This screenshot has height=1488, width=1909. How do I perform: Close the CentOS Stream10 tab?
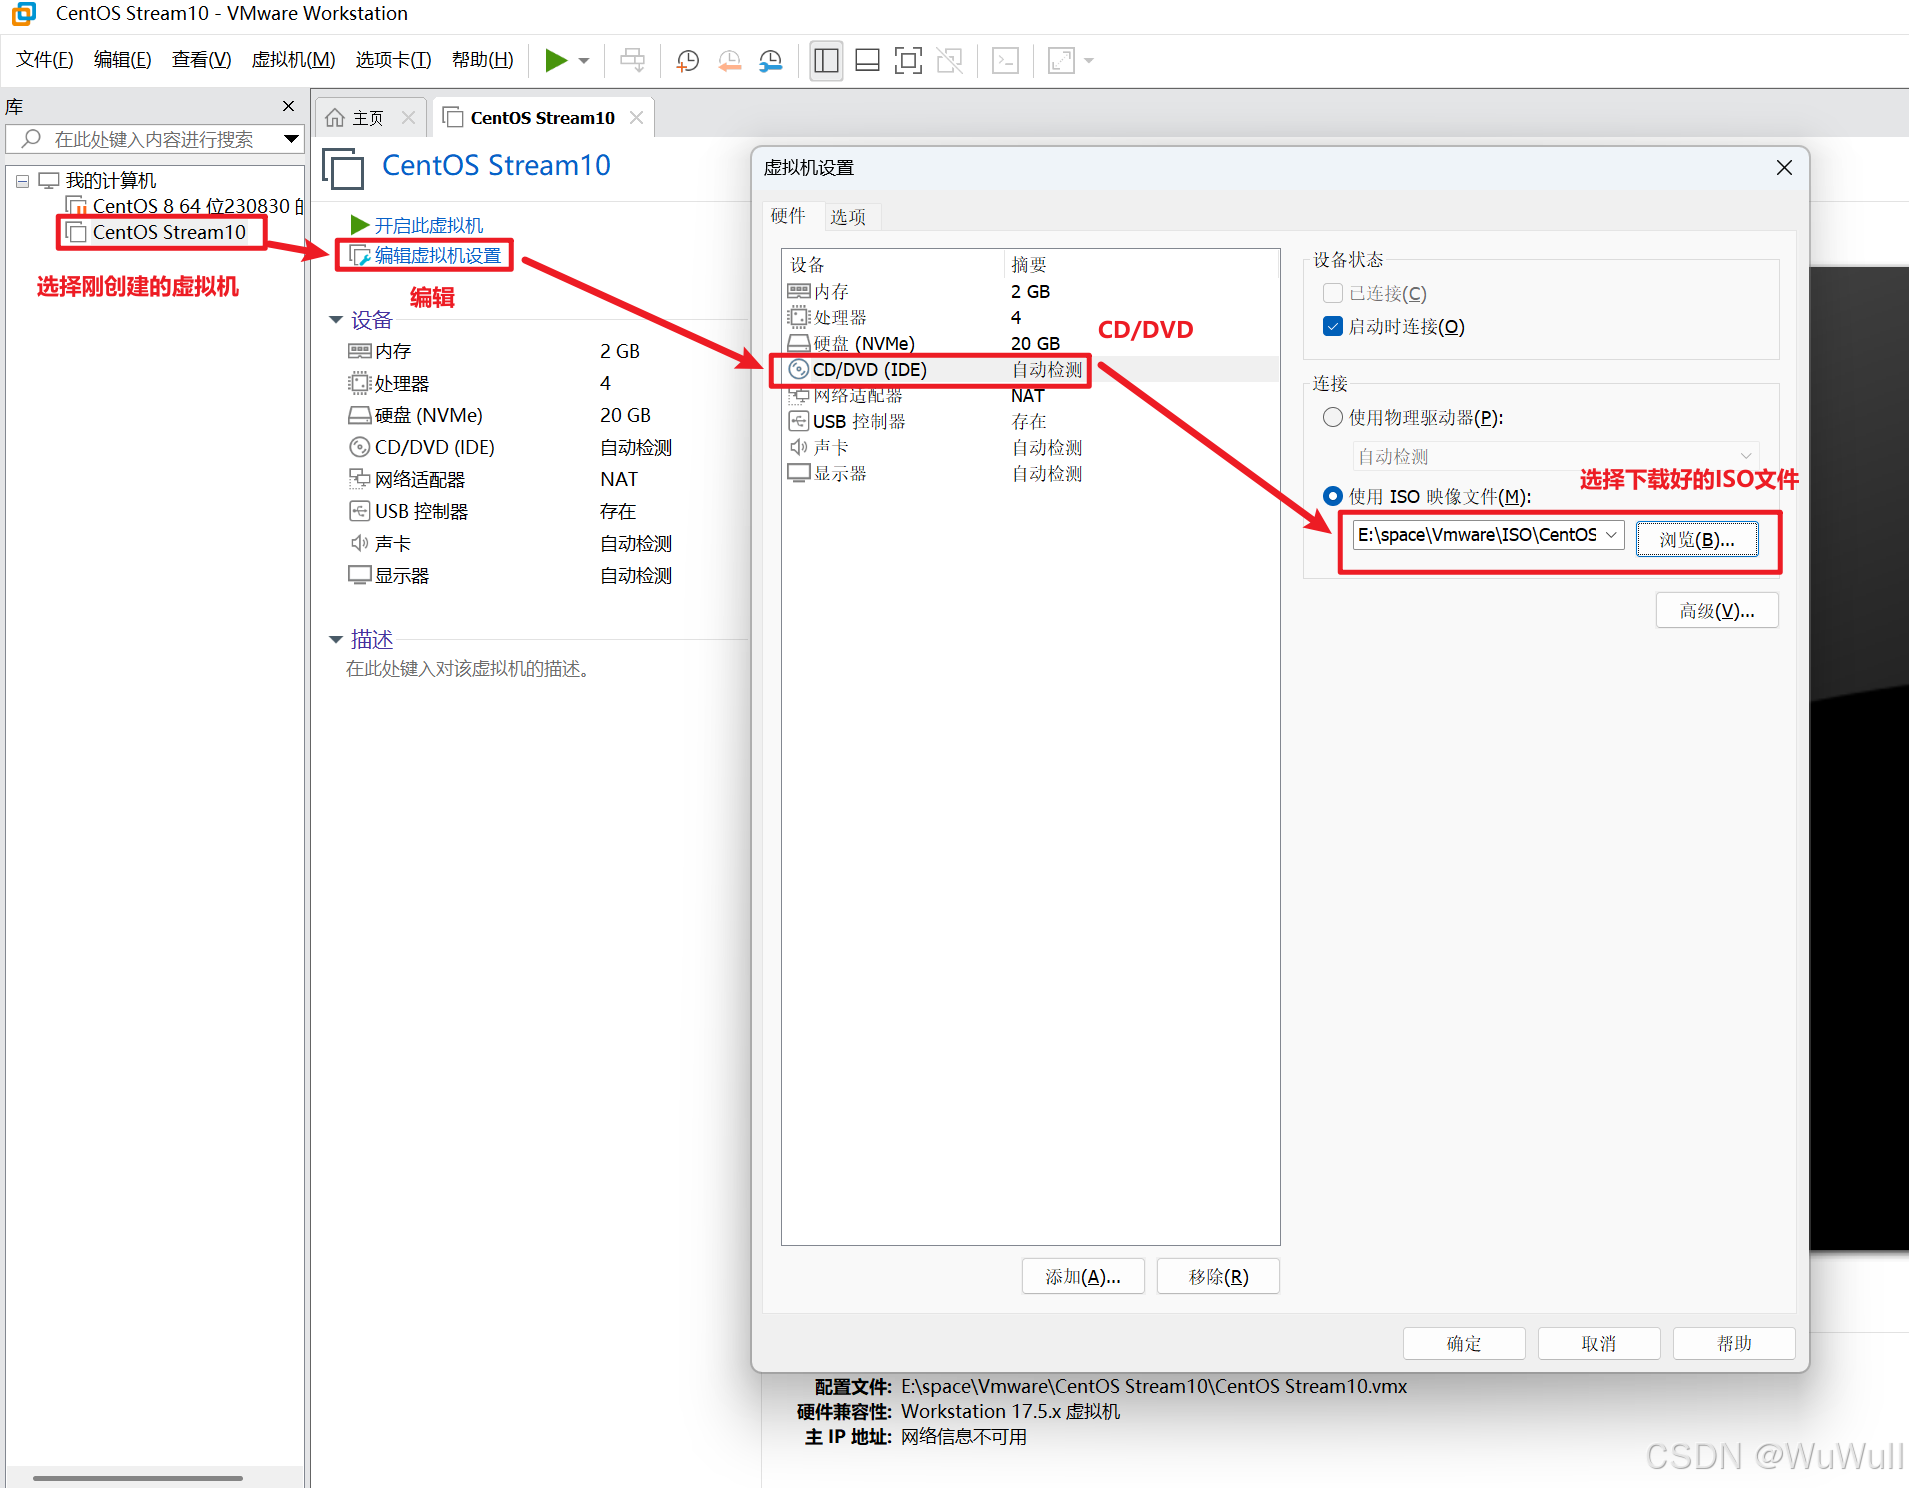pos(636,118)
